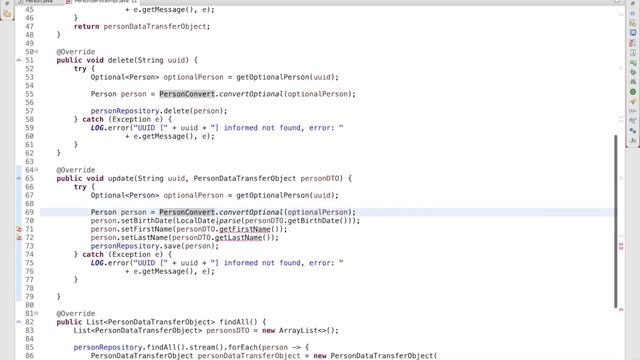Click the blue monitor icon in right sidebar
The width and height of the screenshot is (640, 360).
[633, 33]
